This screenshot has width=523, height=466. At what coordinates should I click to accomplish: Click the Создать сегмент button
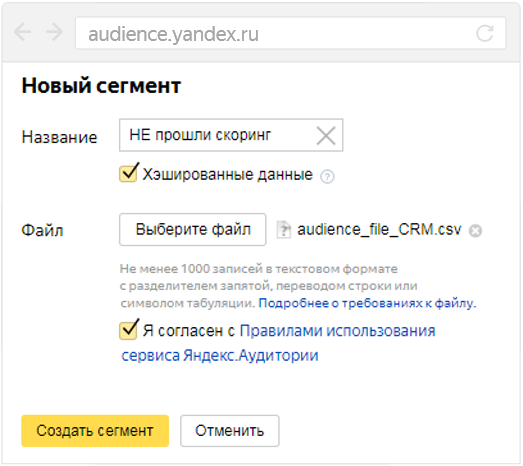95,431
